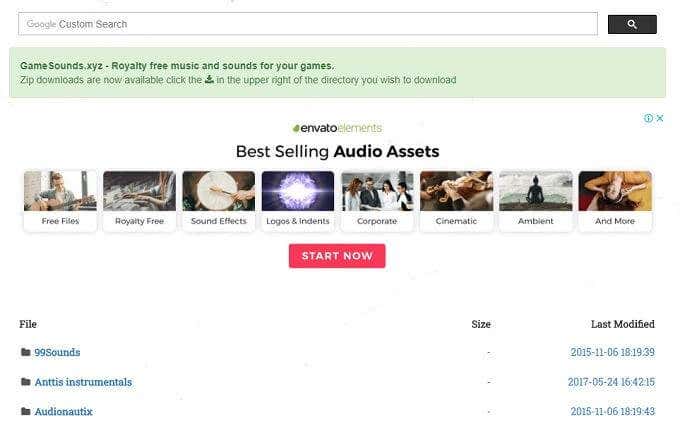The height and width of the screenshot is (430, 680).
Task: Click the envato elements logo
Action: pyautogui.click(x=337, y=128)
